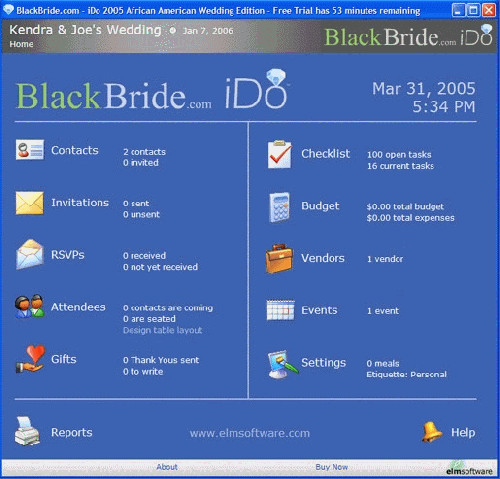Screen dimensions: 500x479
Task: Click the '0 are seated' text
Action: pos(149,319)
